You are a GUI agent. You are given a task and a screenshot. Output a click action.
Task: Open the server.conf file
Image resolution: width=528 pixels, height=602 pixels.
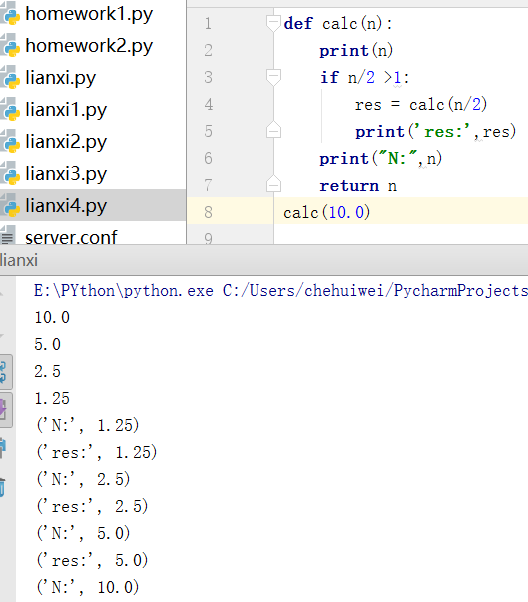point(71,237)
